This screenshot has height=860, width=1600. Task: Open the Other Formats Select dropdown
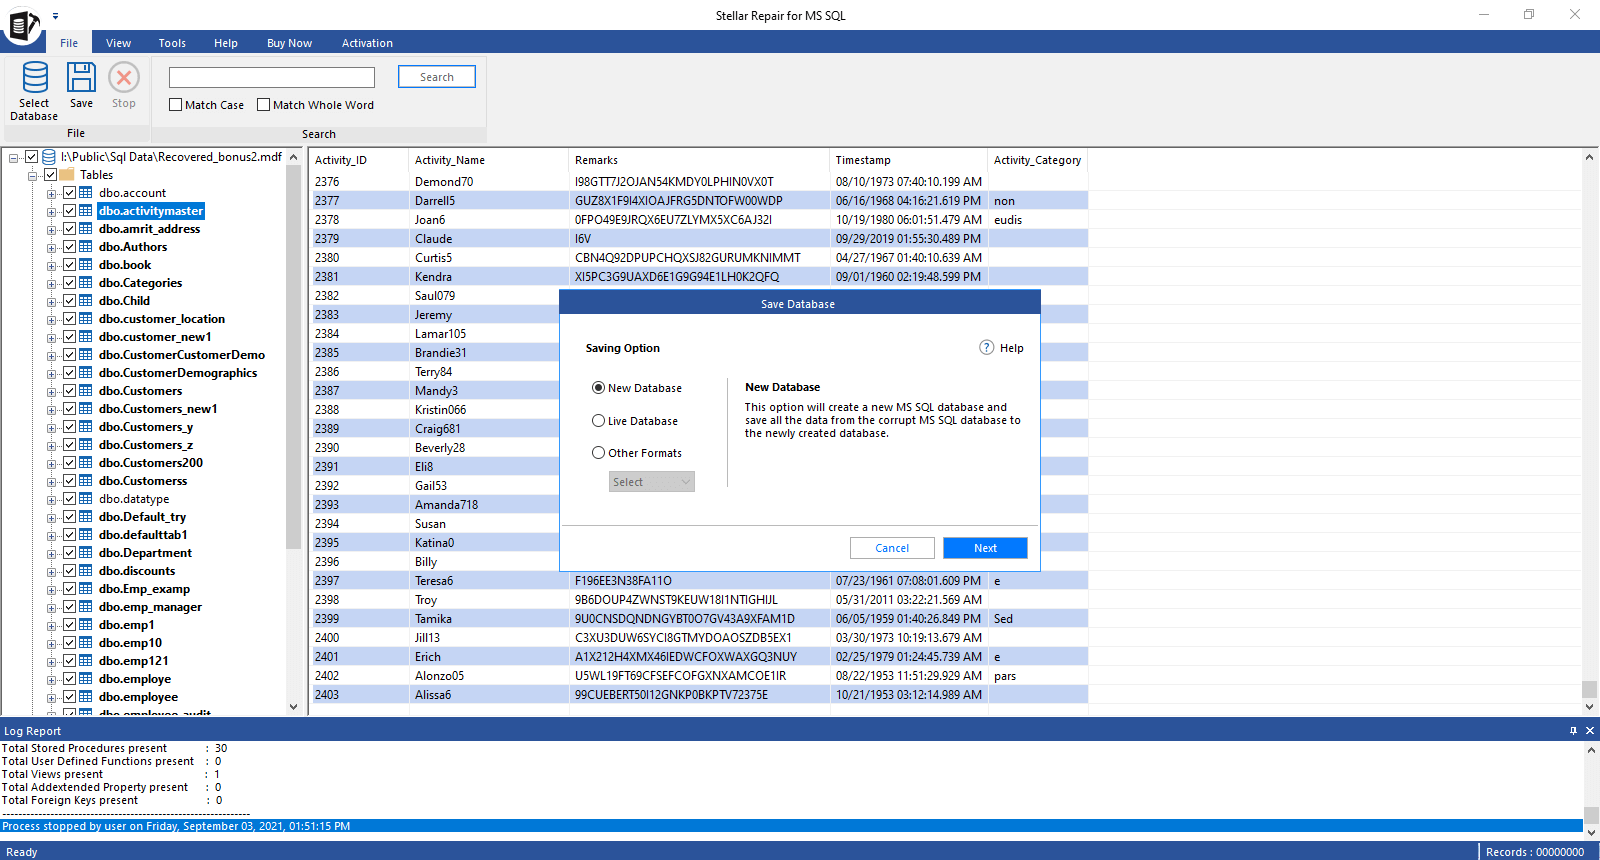(652, 482)
